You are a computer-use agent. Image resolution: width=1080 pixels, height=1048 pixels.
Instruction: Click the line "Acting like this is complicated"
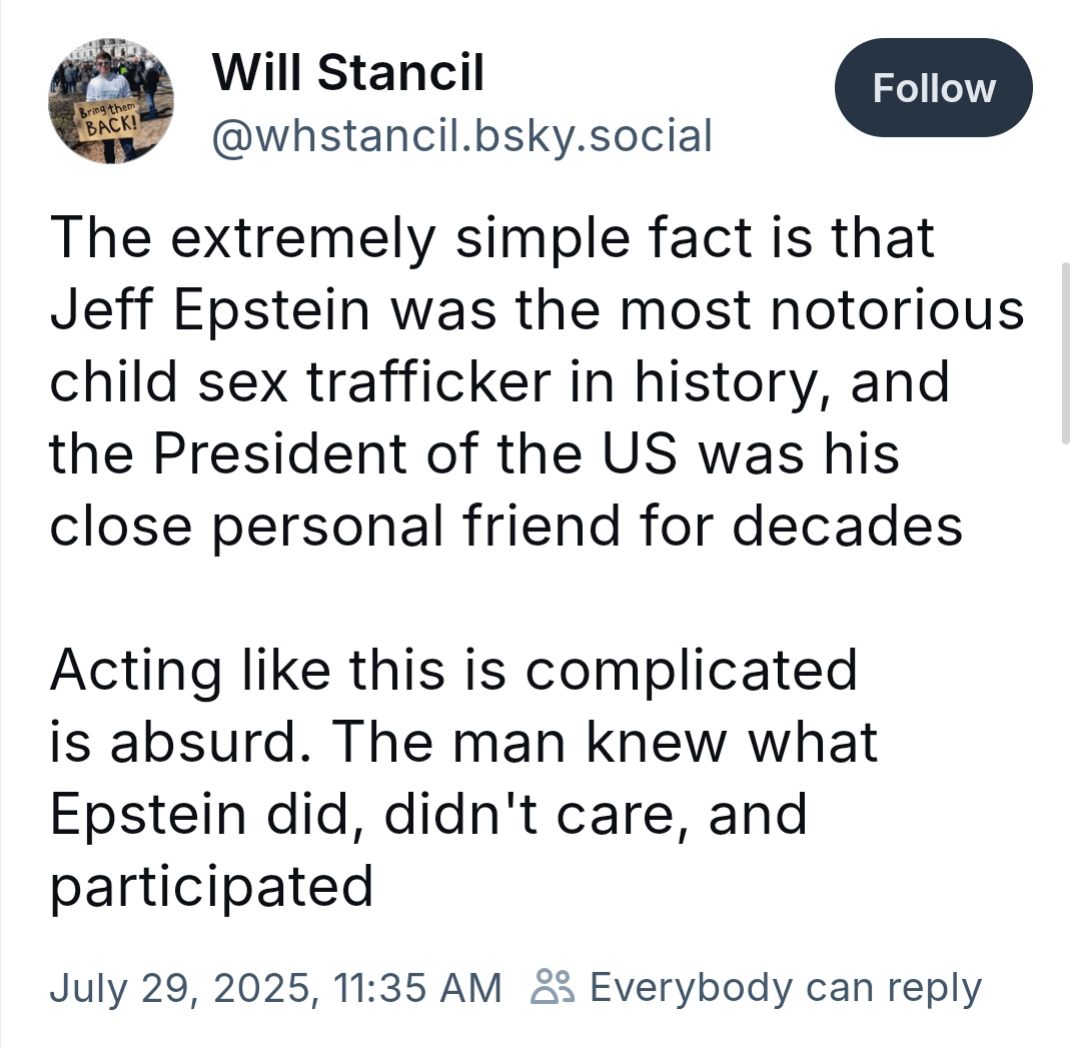(453, 670)
